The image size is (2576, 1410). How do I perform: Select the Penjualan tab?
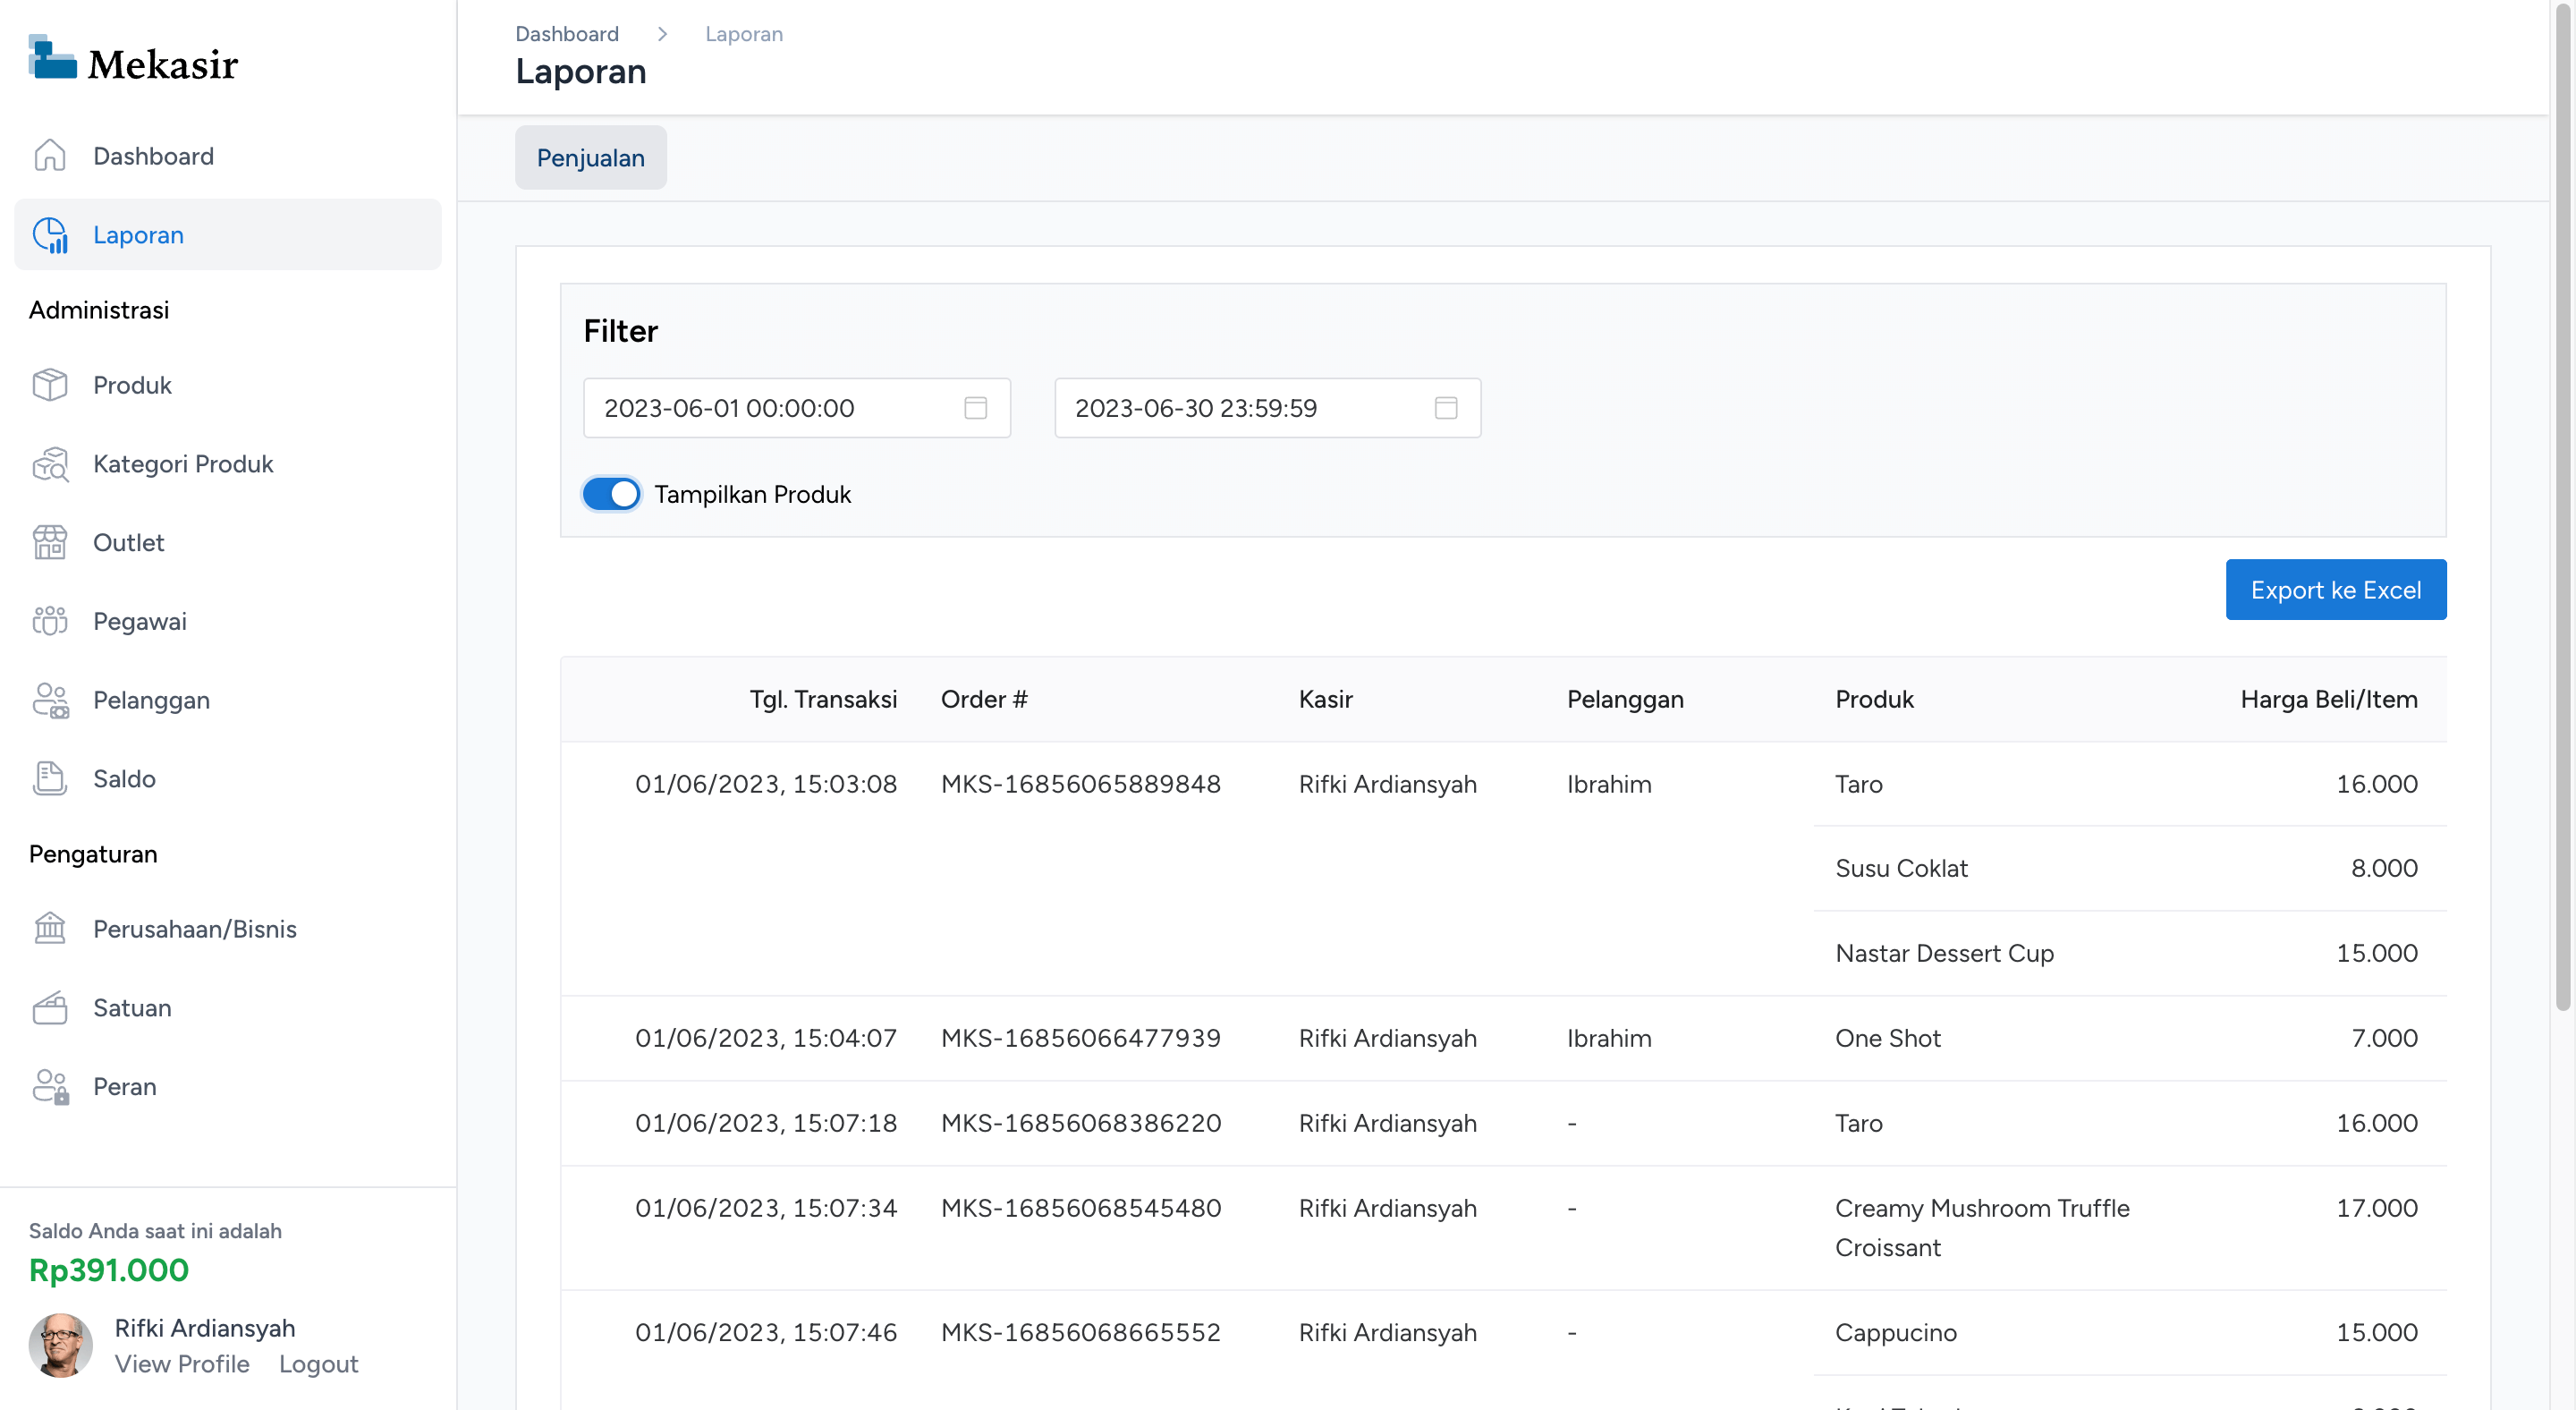tap(590, 158)
